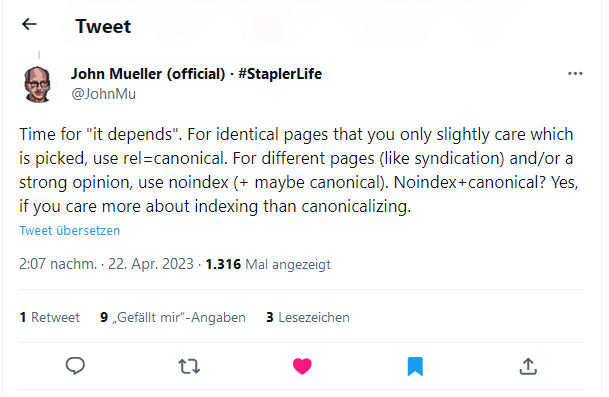Screen dimensions: 609x397
Task: View the 9 „Gefällt mir“-Angaben list
Action: (173, 317)
